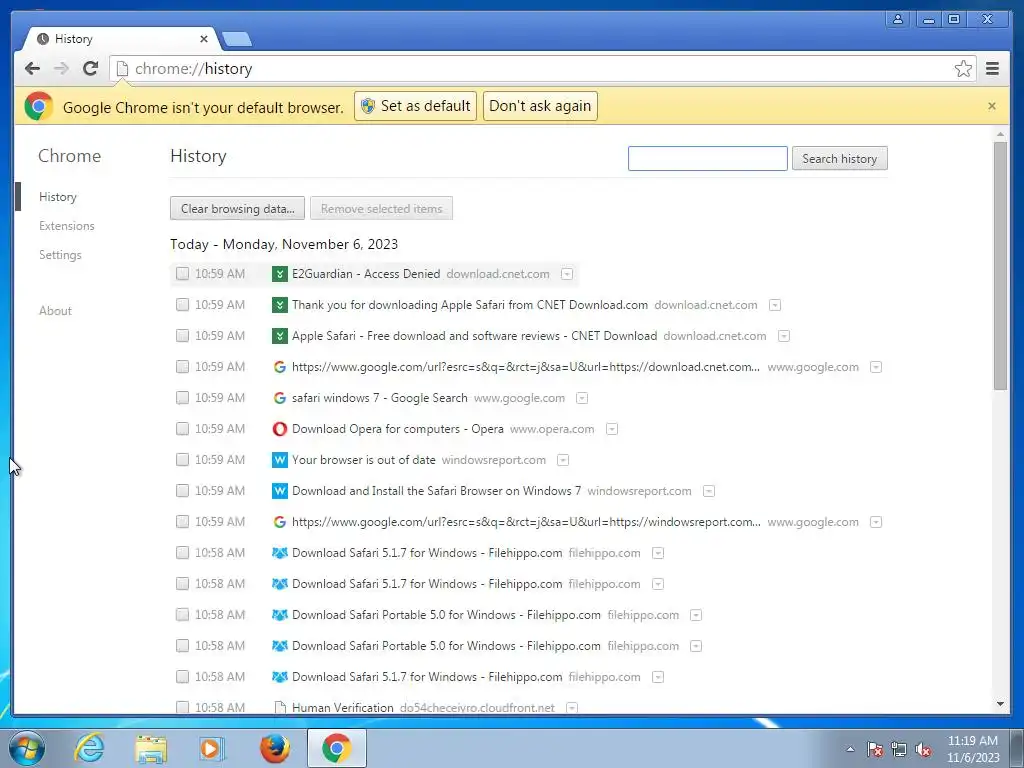Select the Chrome taskbar button

pos(336,748)
